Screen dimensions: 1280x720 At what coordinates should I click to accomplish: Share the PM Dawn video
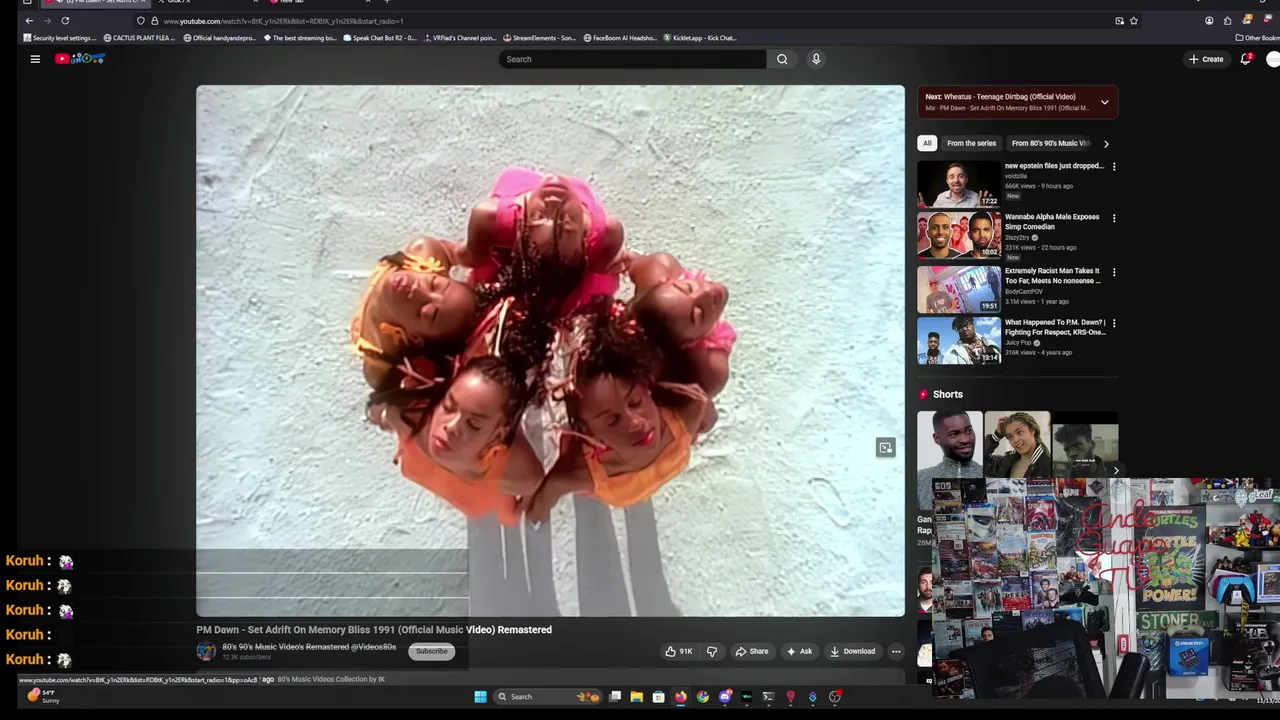pyautogui.click(x=752, y=651)
